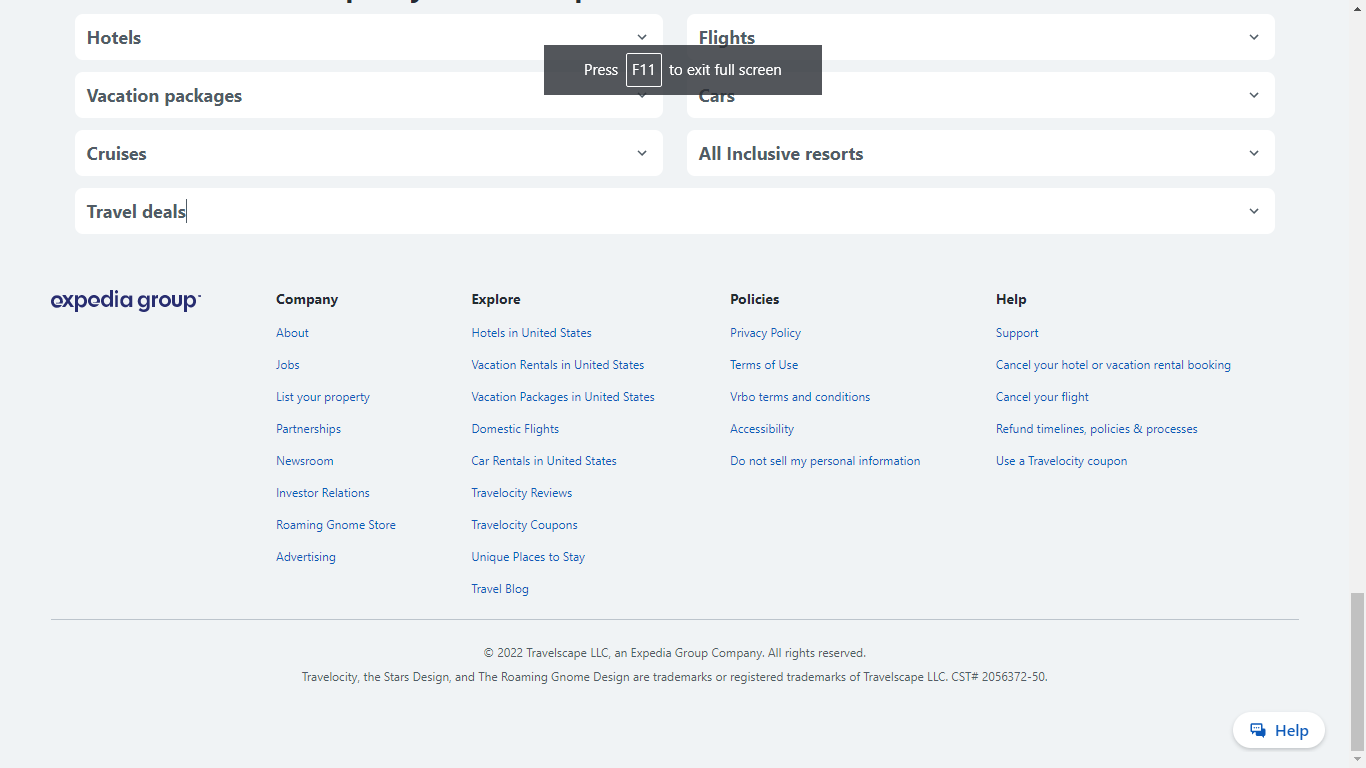Expand the Travel deals accordion
Image resolution: width=1366 pixels, height=768 pixels.
675,211
